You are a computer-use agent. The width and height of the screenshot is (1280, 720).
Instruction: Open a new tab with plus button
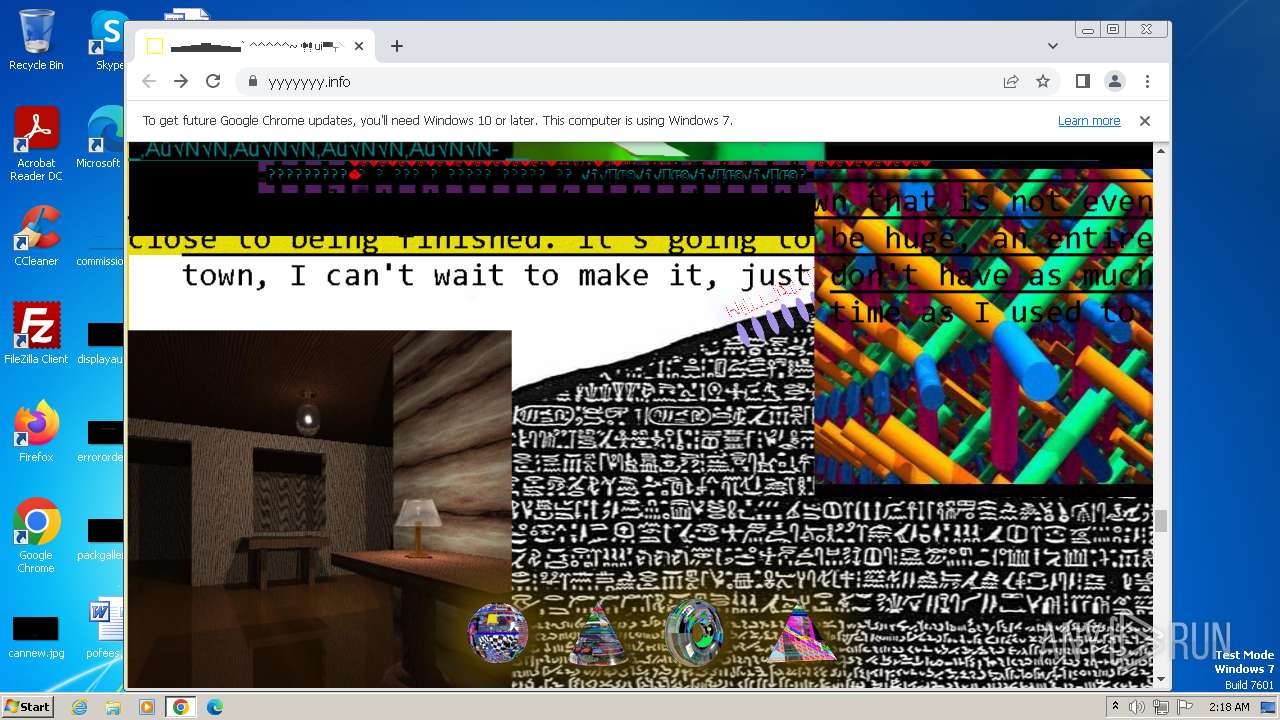pyautogui.click(x=397, y=46)
